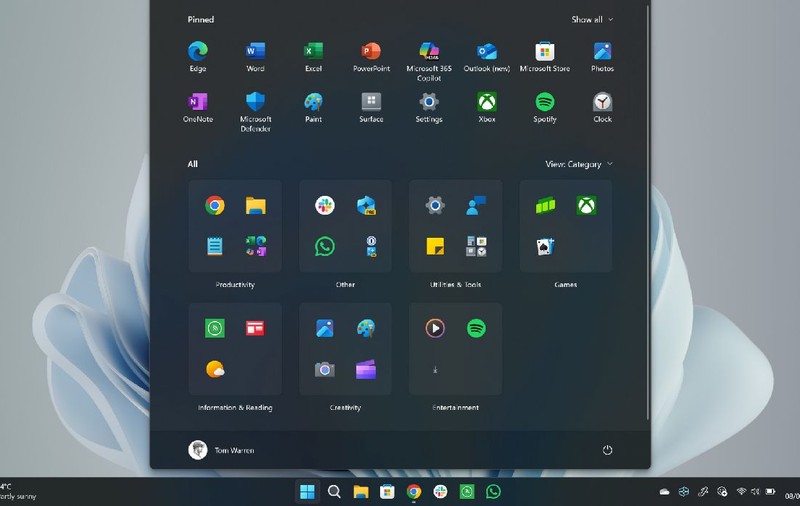The height and width of the screenshot is (506, 800).
Task: Open the Tom Warren account menu
Action: (x=221, y=450)
